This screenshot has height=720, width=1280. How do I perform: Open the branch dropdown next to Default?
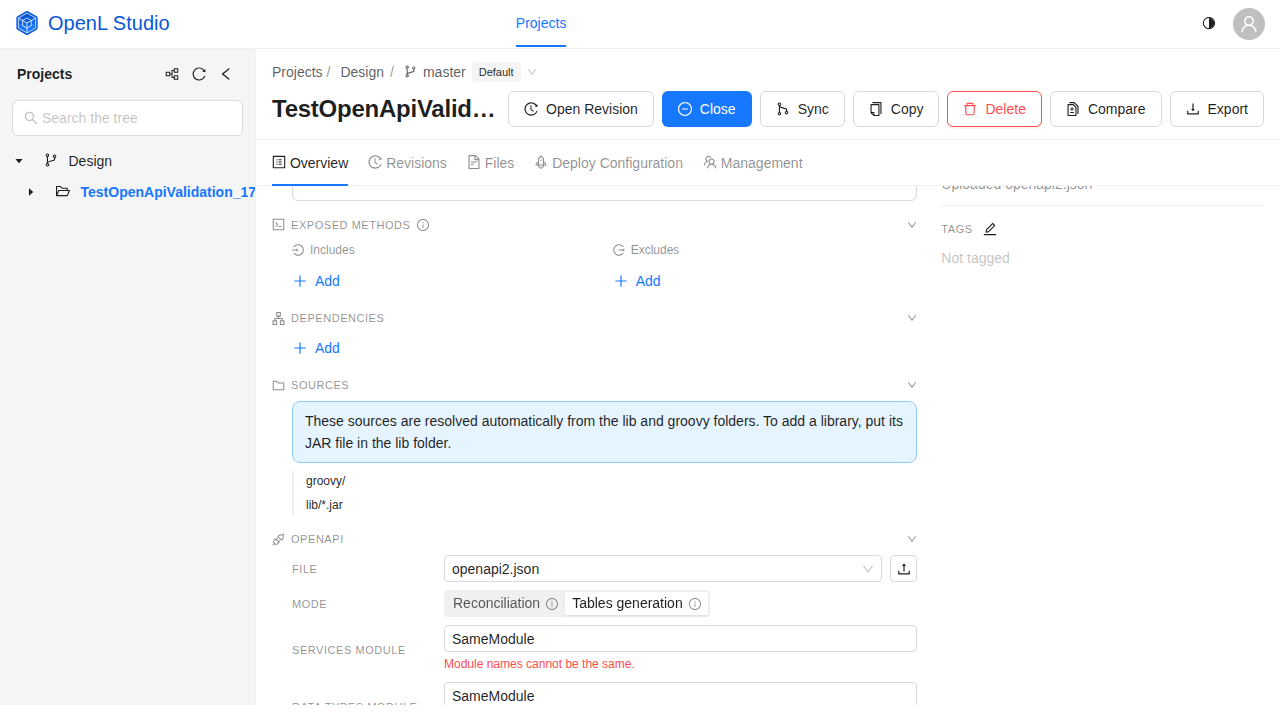pos(532,72)
